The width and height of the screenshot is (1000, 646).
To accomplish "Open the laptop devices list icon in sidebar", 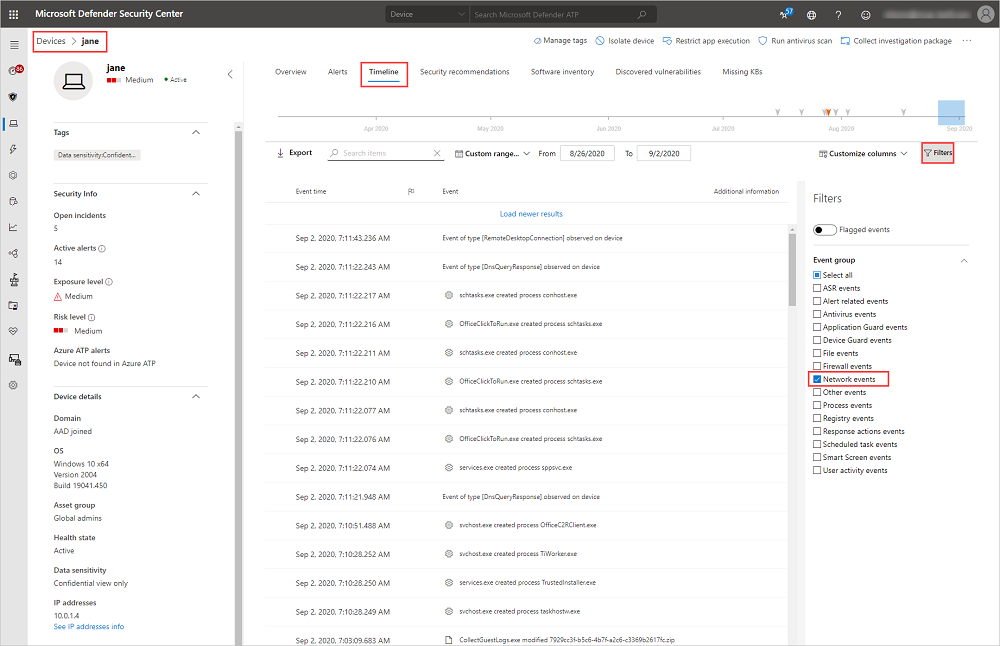I will (13, 123).
